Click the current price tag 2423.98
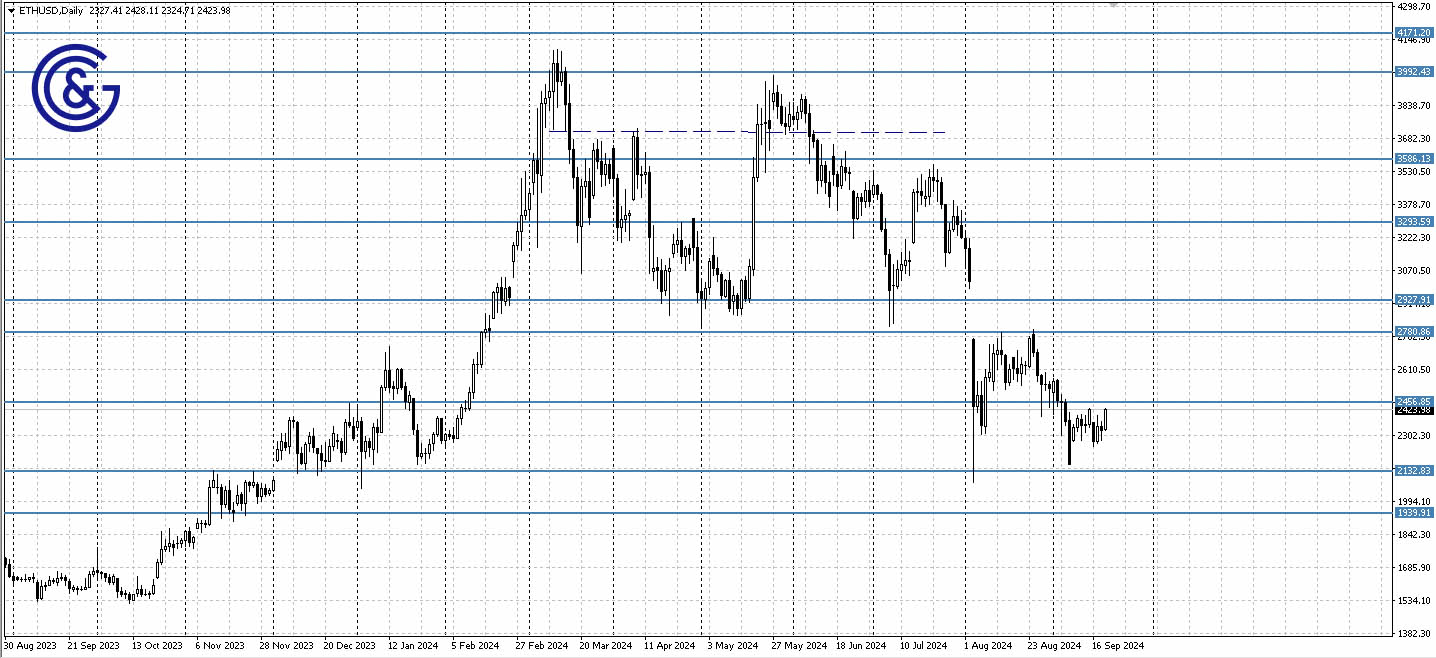This screenshot has height=658, width=1436. [1414, 410]
